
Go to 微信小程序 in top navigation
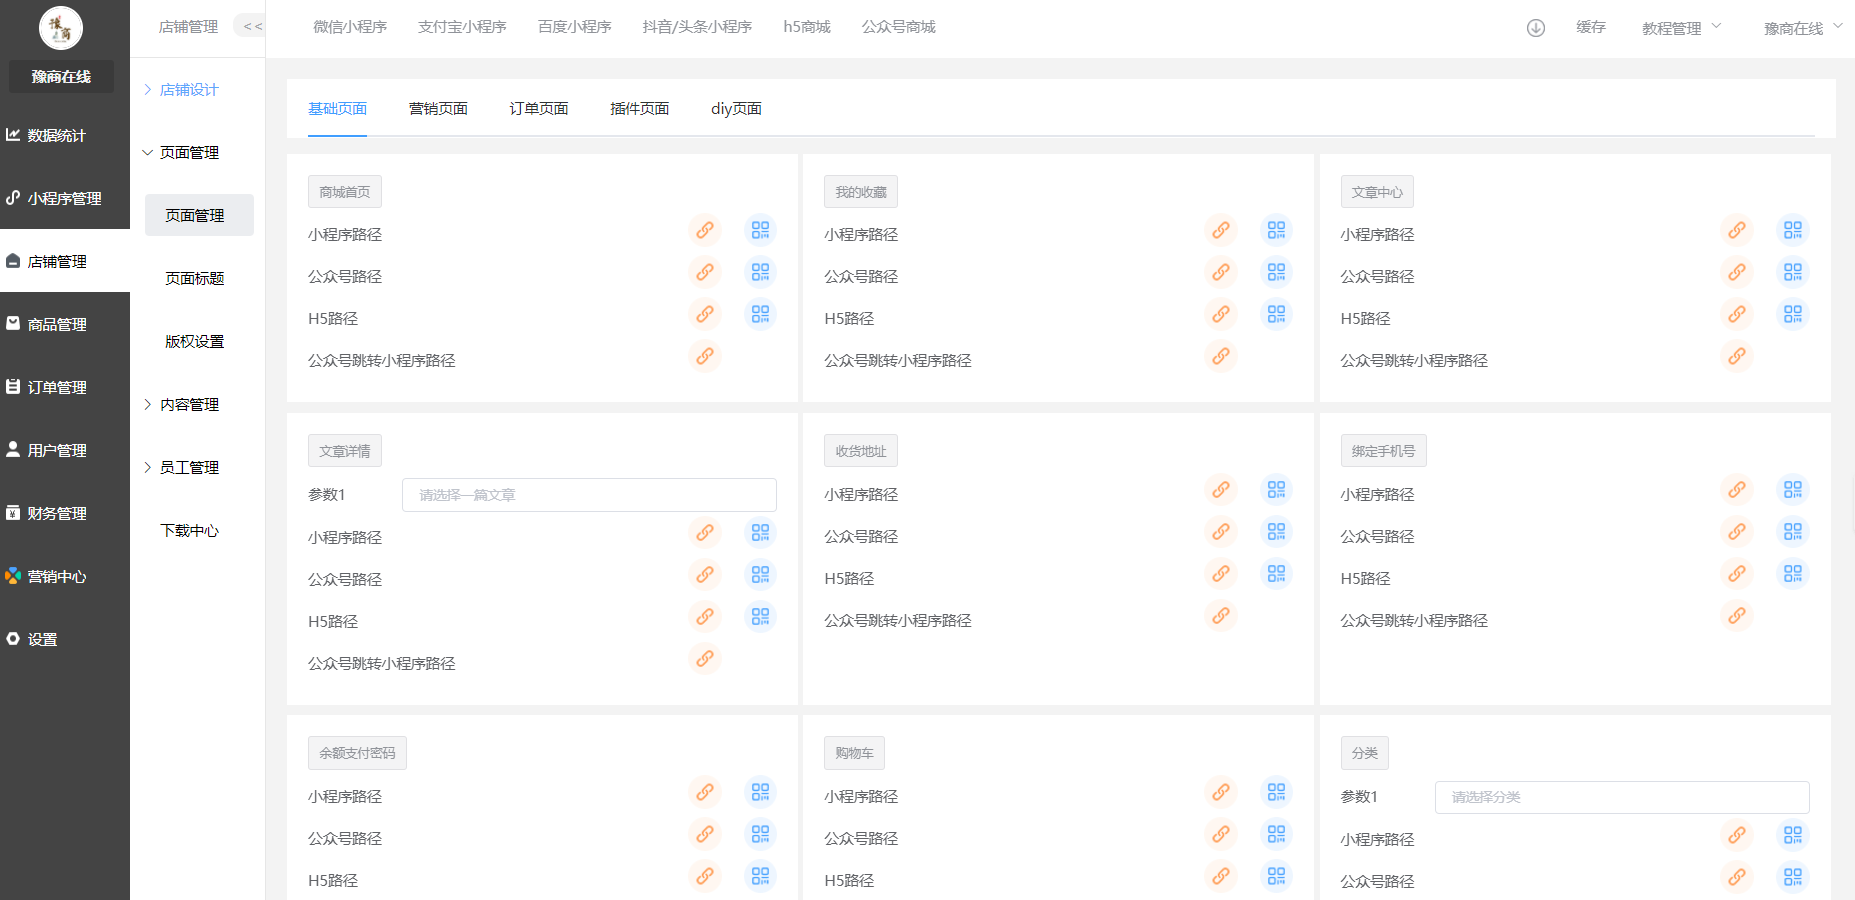(350, 27)
